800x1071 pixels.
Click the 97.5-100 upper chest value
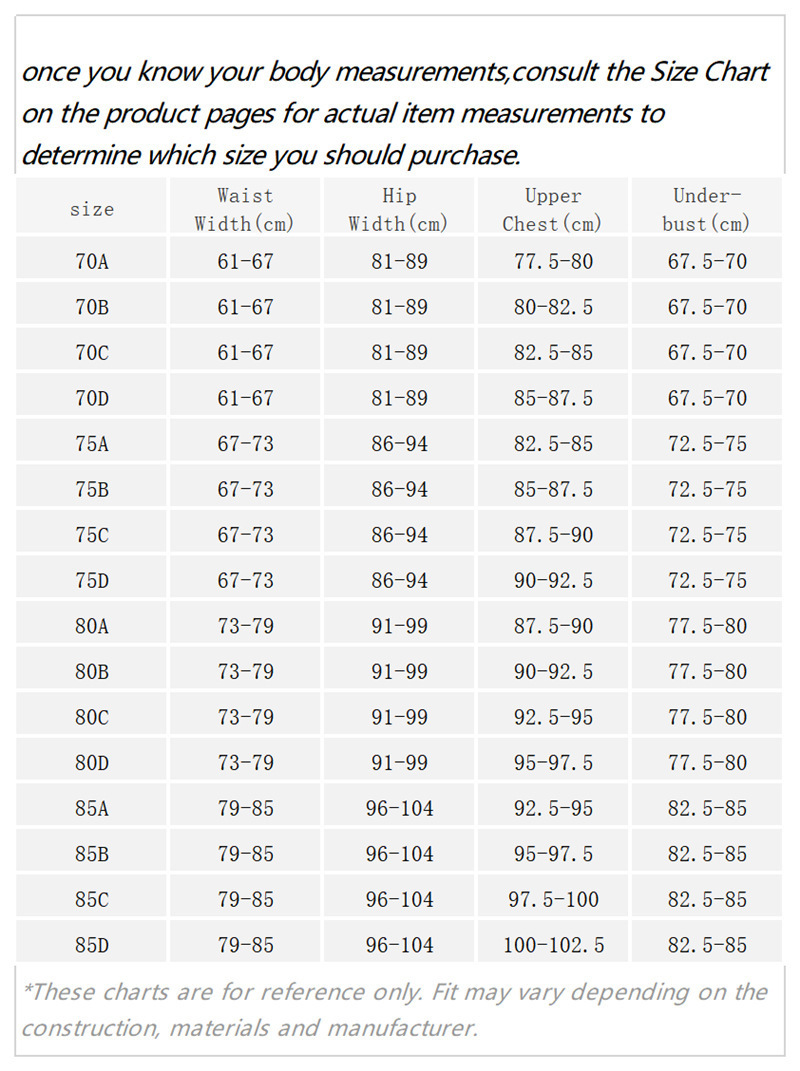[553, 899]
